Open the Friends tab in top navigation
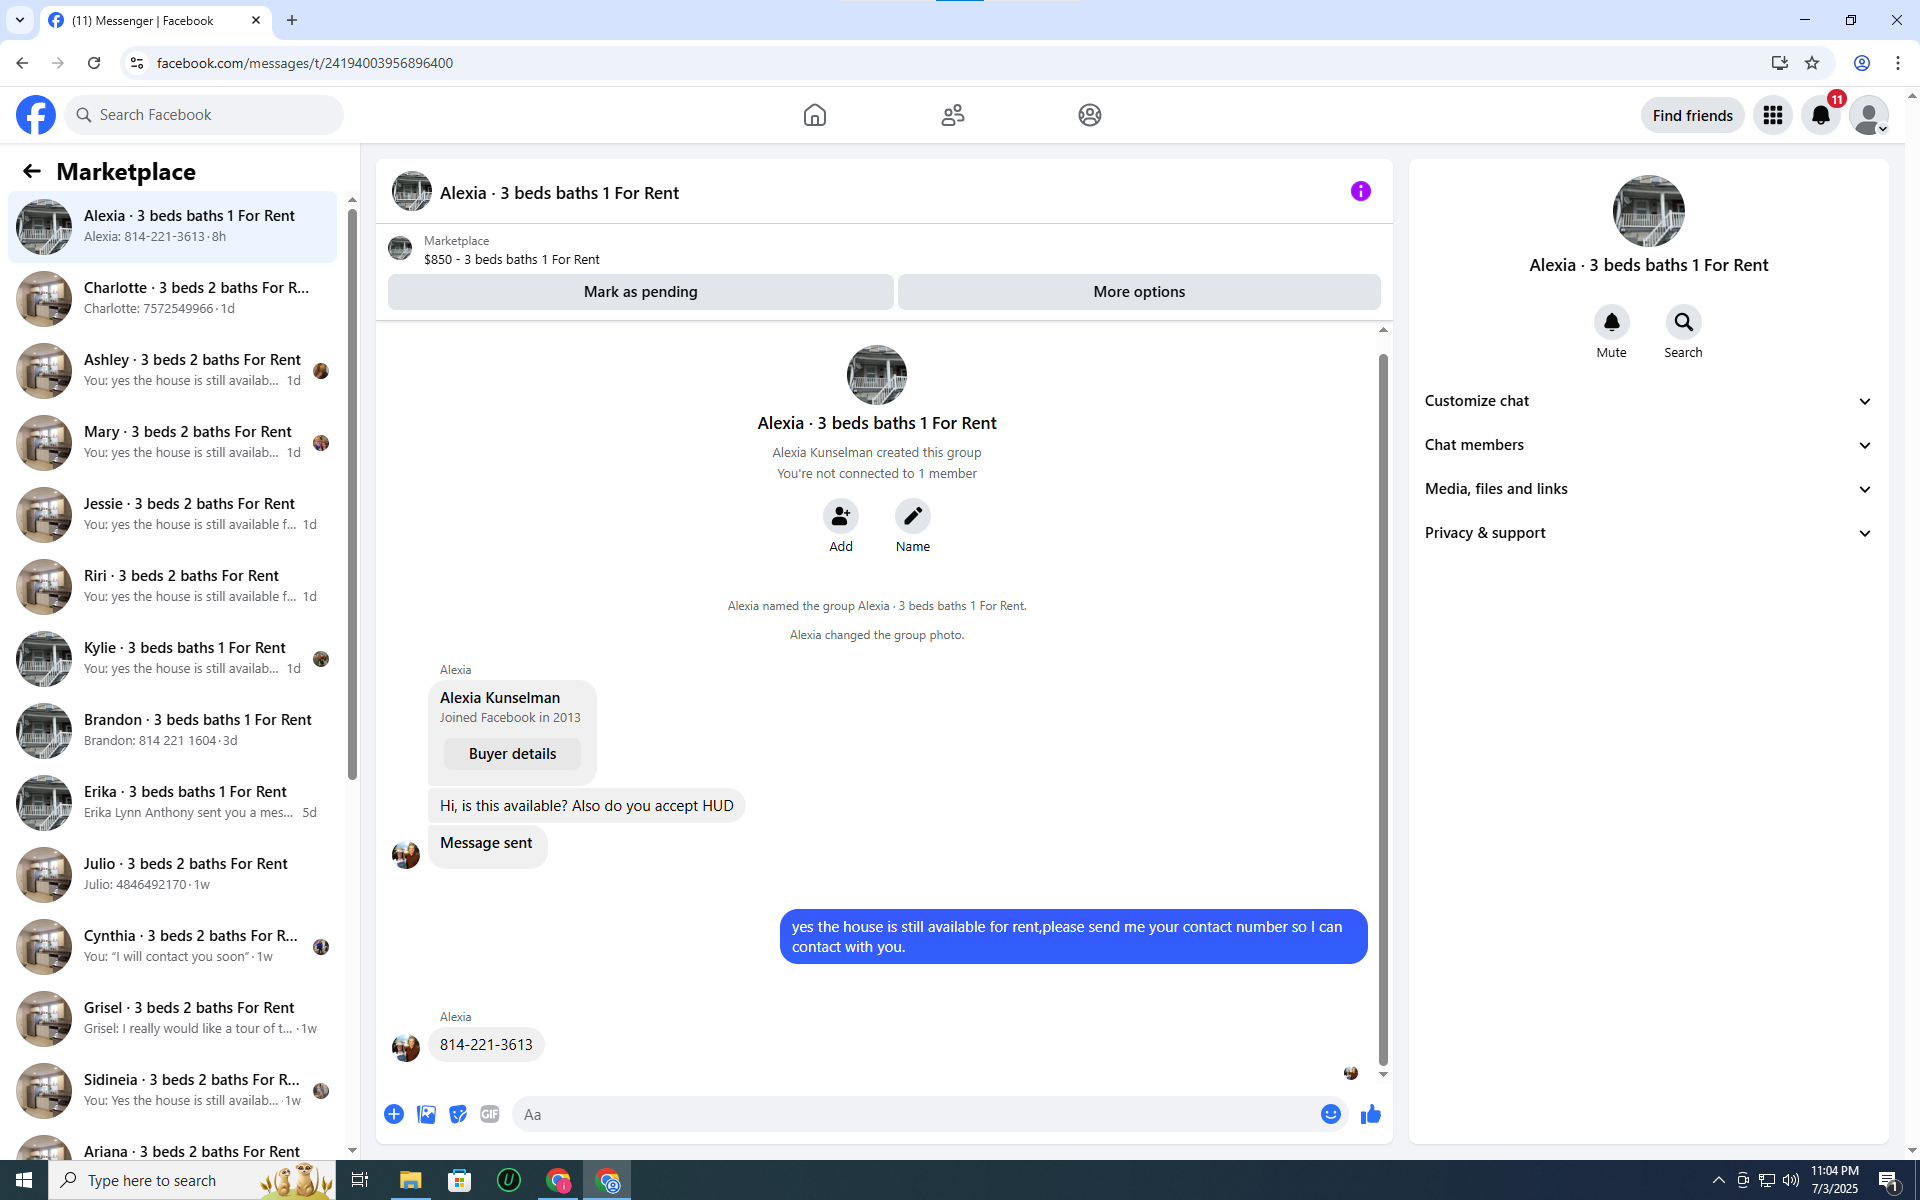1920x1200 pixels. point(952,115)
